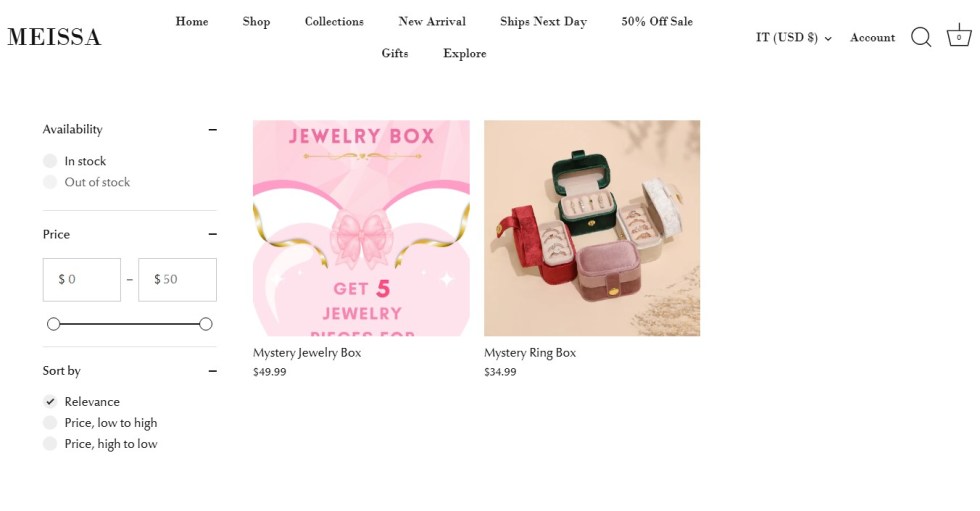Collapse the Availability filter section
The image size is (980, 511).
[x=212, y=129]
